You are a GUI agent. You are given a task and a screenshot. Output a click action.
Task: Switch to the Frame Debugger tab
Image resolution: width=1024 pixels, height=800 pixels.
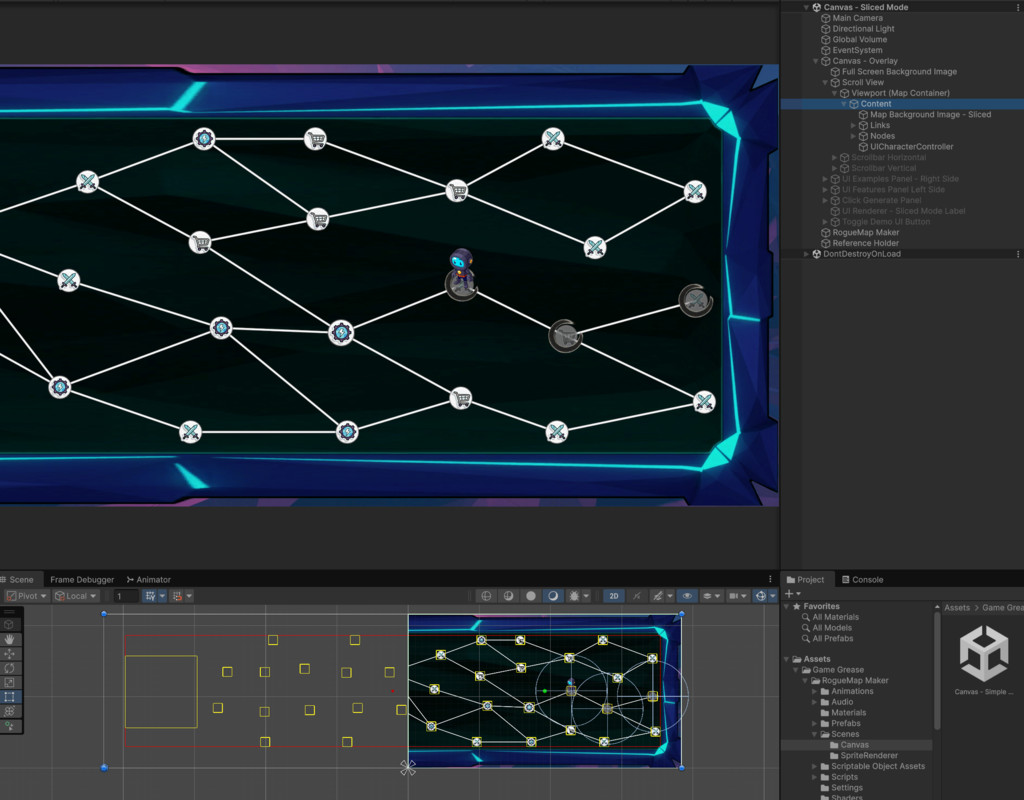82,579
